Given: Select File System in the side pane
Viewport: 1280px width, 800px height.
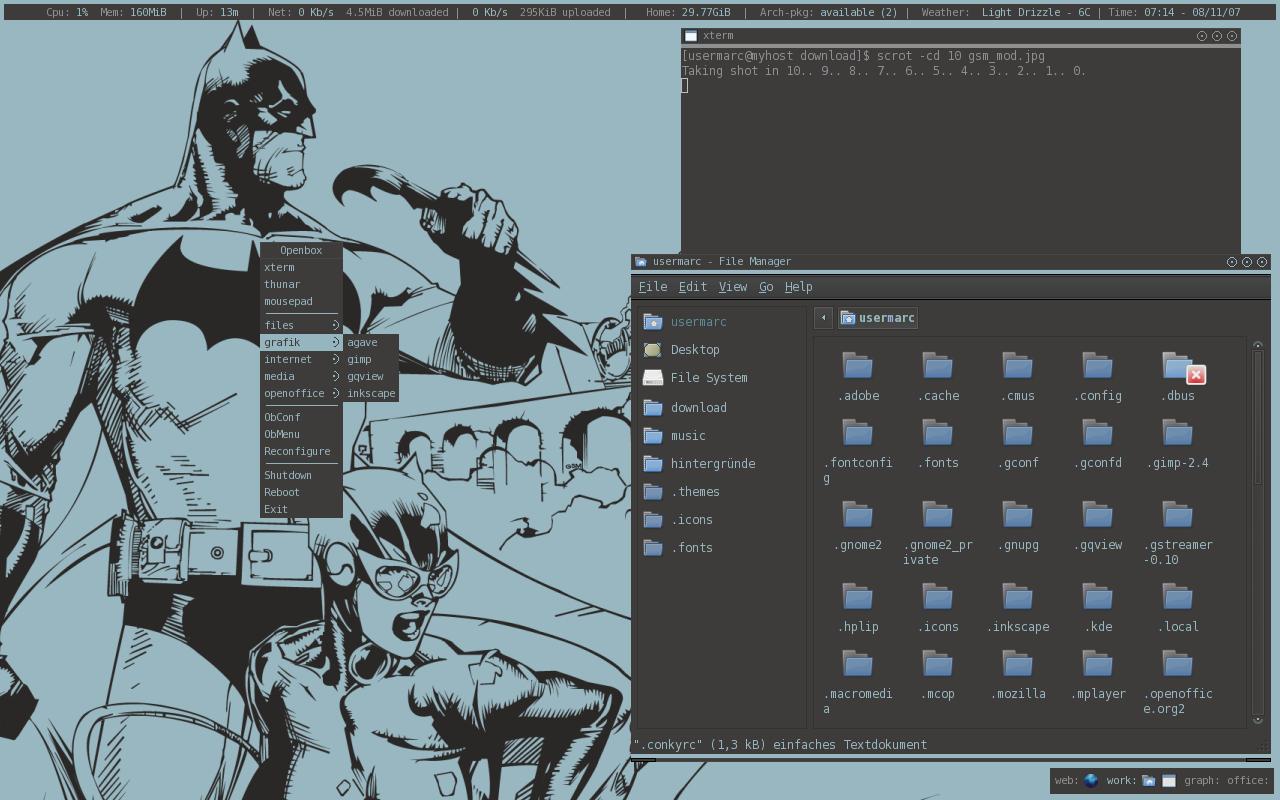Looking at the screenshot, I should click(x=721, y=378).
